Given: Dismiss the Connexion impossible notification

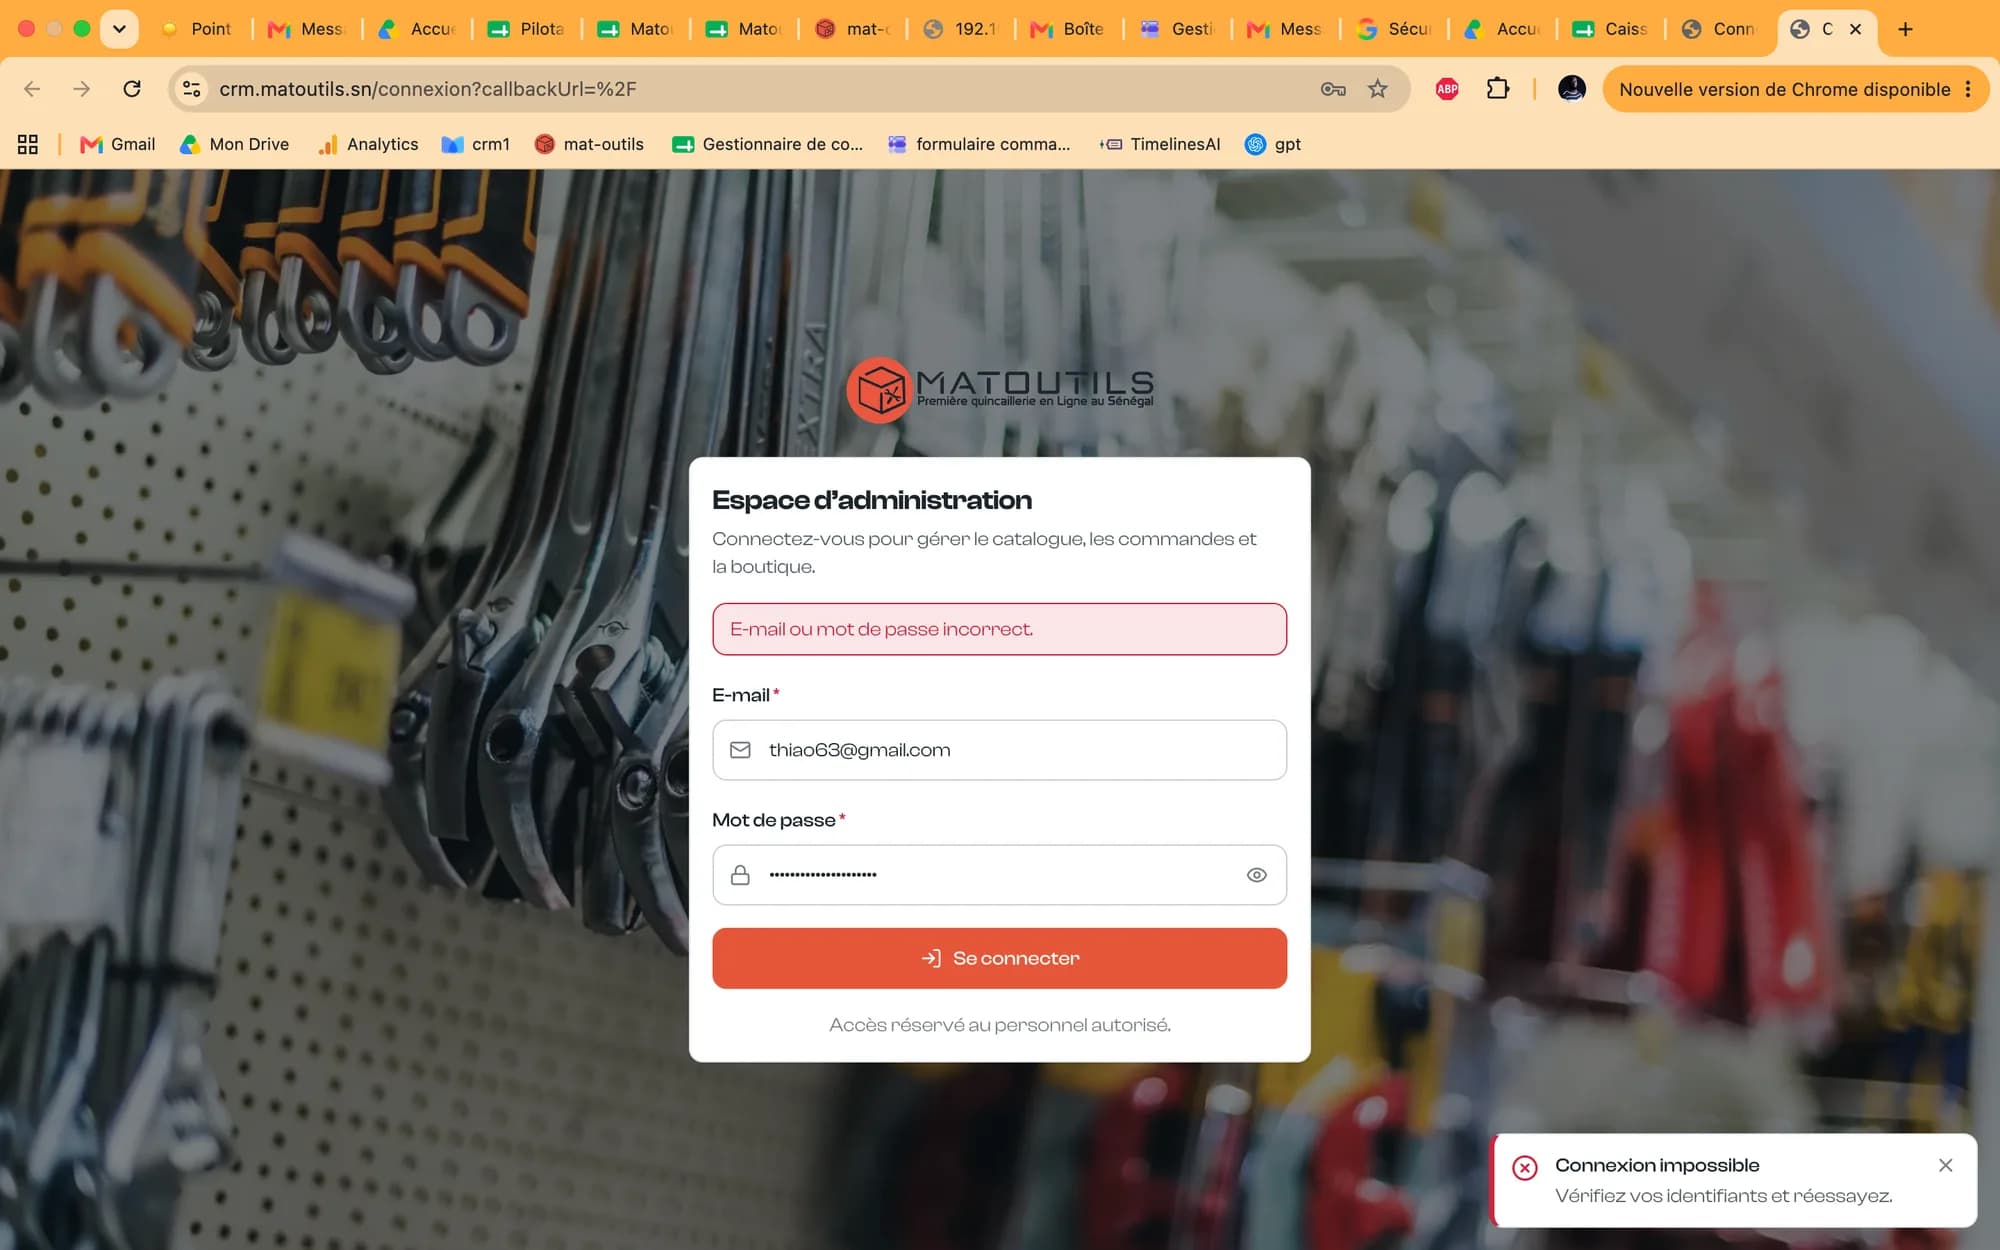Looking at the screenshot, I should tap(1945, 1165).
